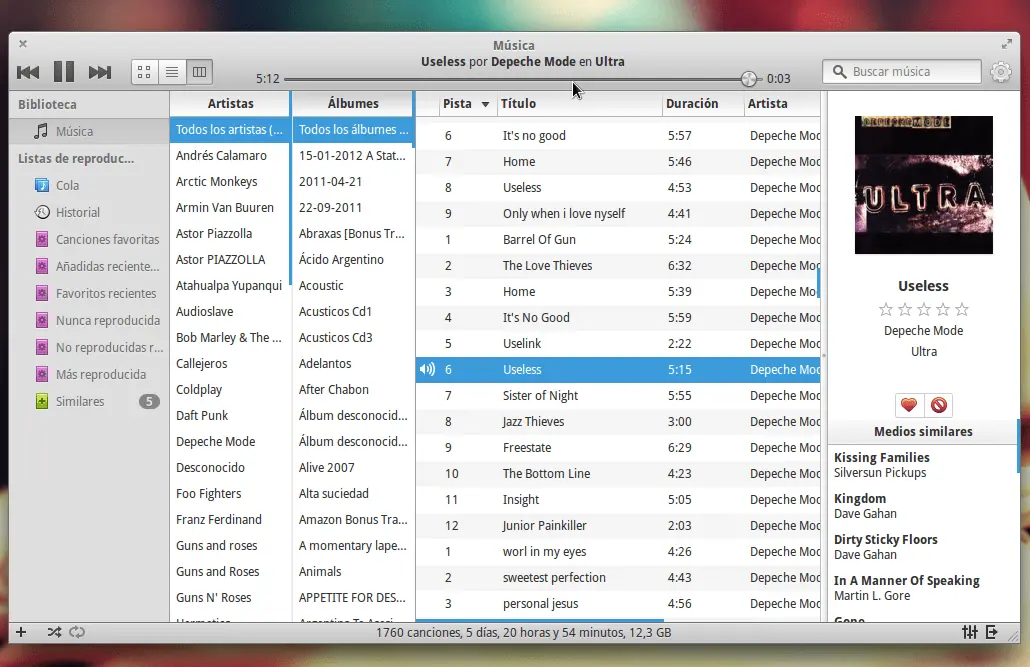
Task: Click the playback progress slider handle
Action: click(748, 79)
